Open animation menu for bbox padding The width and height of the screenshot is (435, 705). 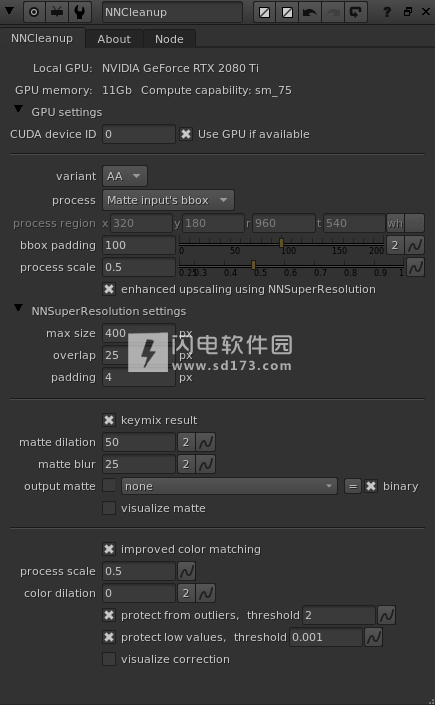(415, 245)
